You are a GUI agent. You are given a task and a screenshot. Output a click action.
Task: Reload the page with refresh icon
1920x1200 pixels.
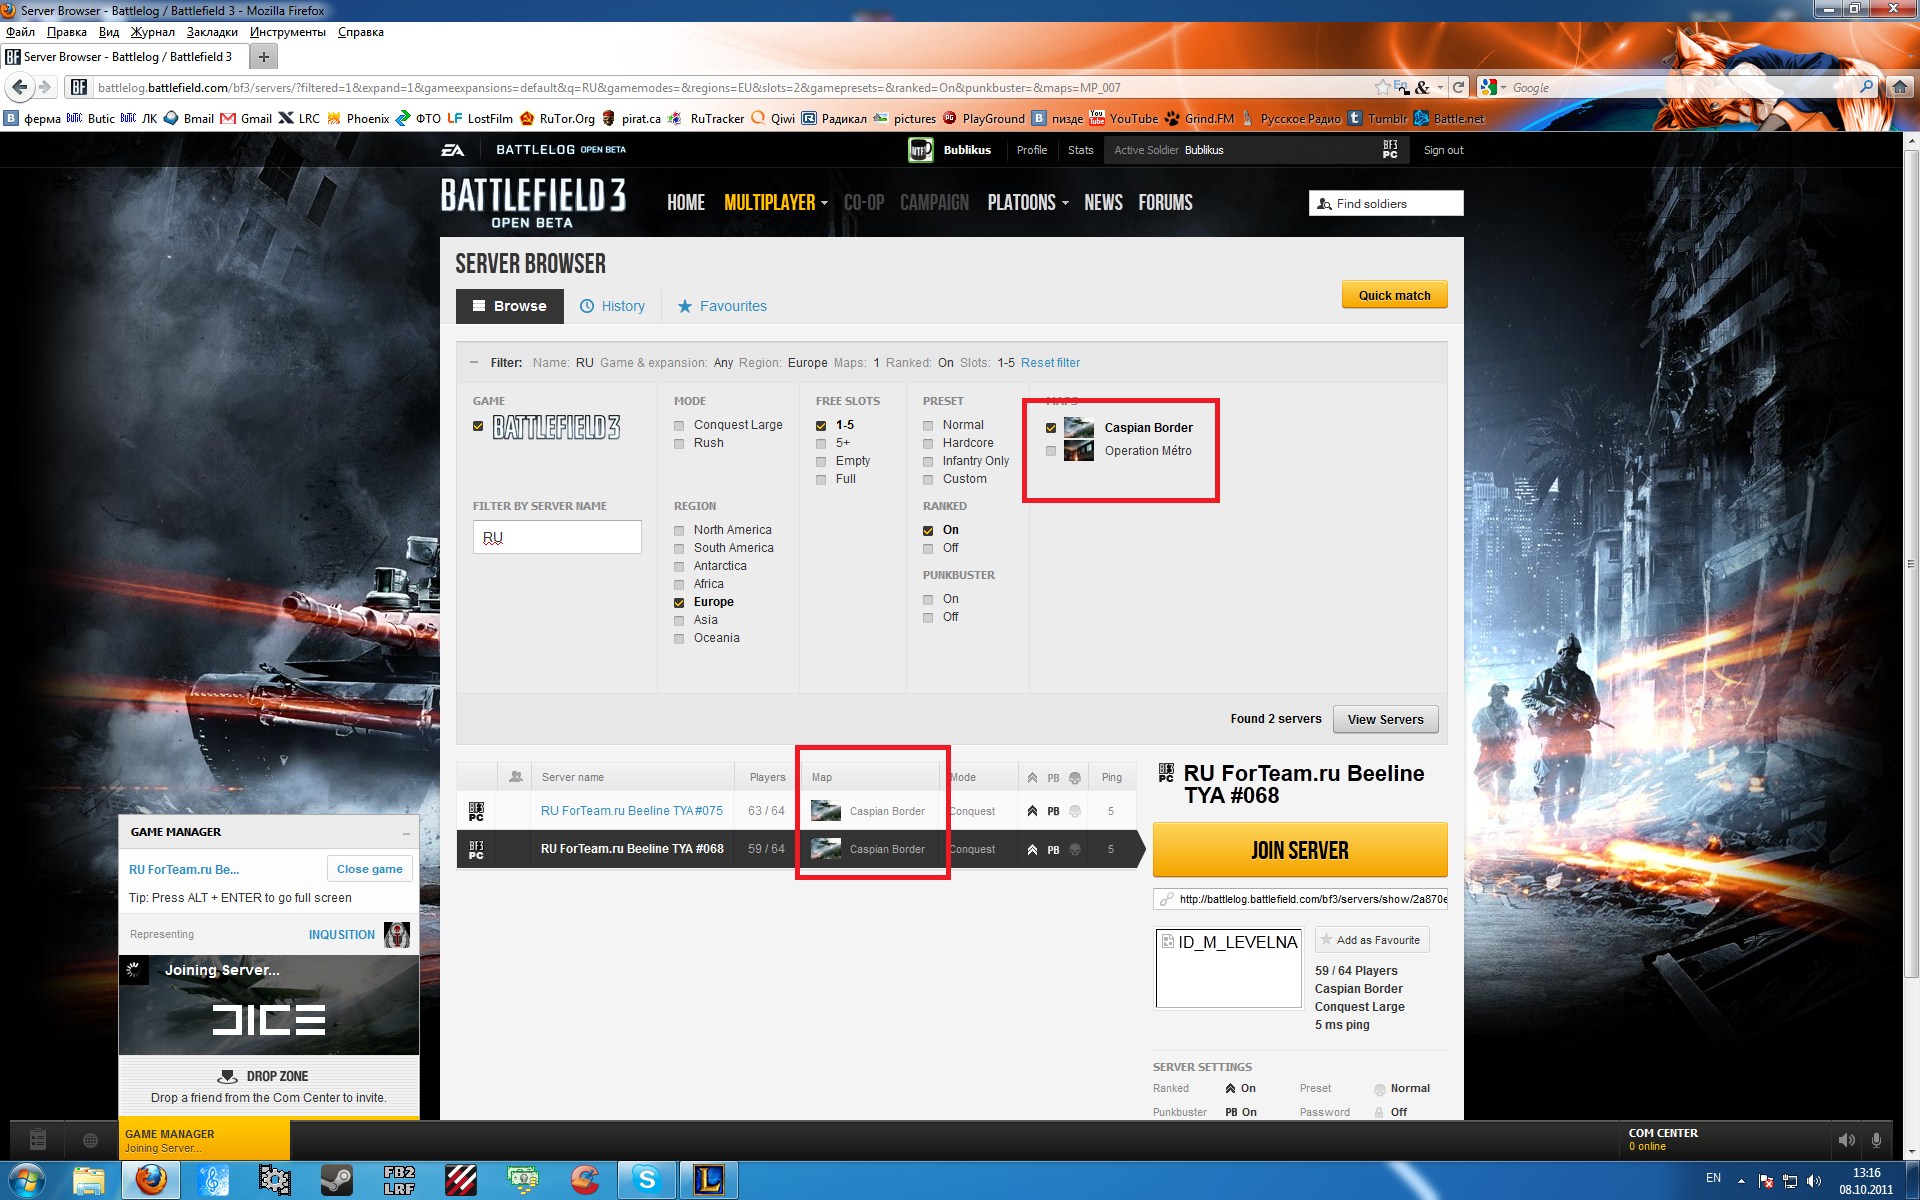1459,87
